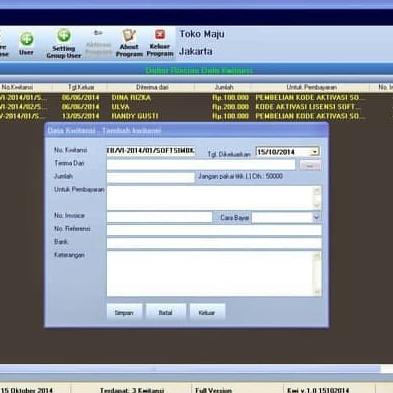
Task: Click the Terdapat 3 Kwitansi status text
Action: point(132,390)
